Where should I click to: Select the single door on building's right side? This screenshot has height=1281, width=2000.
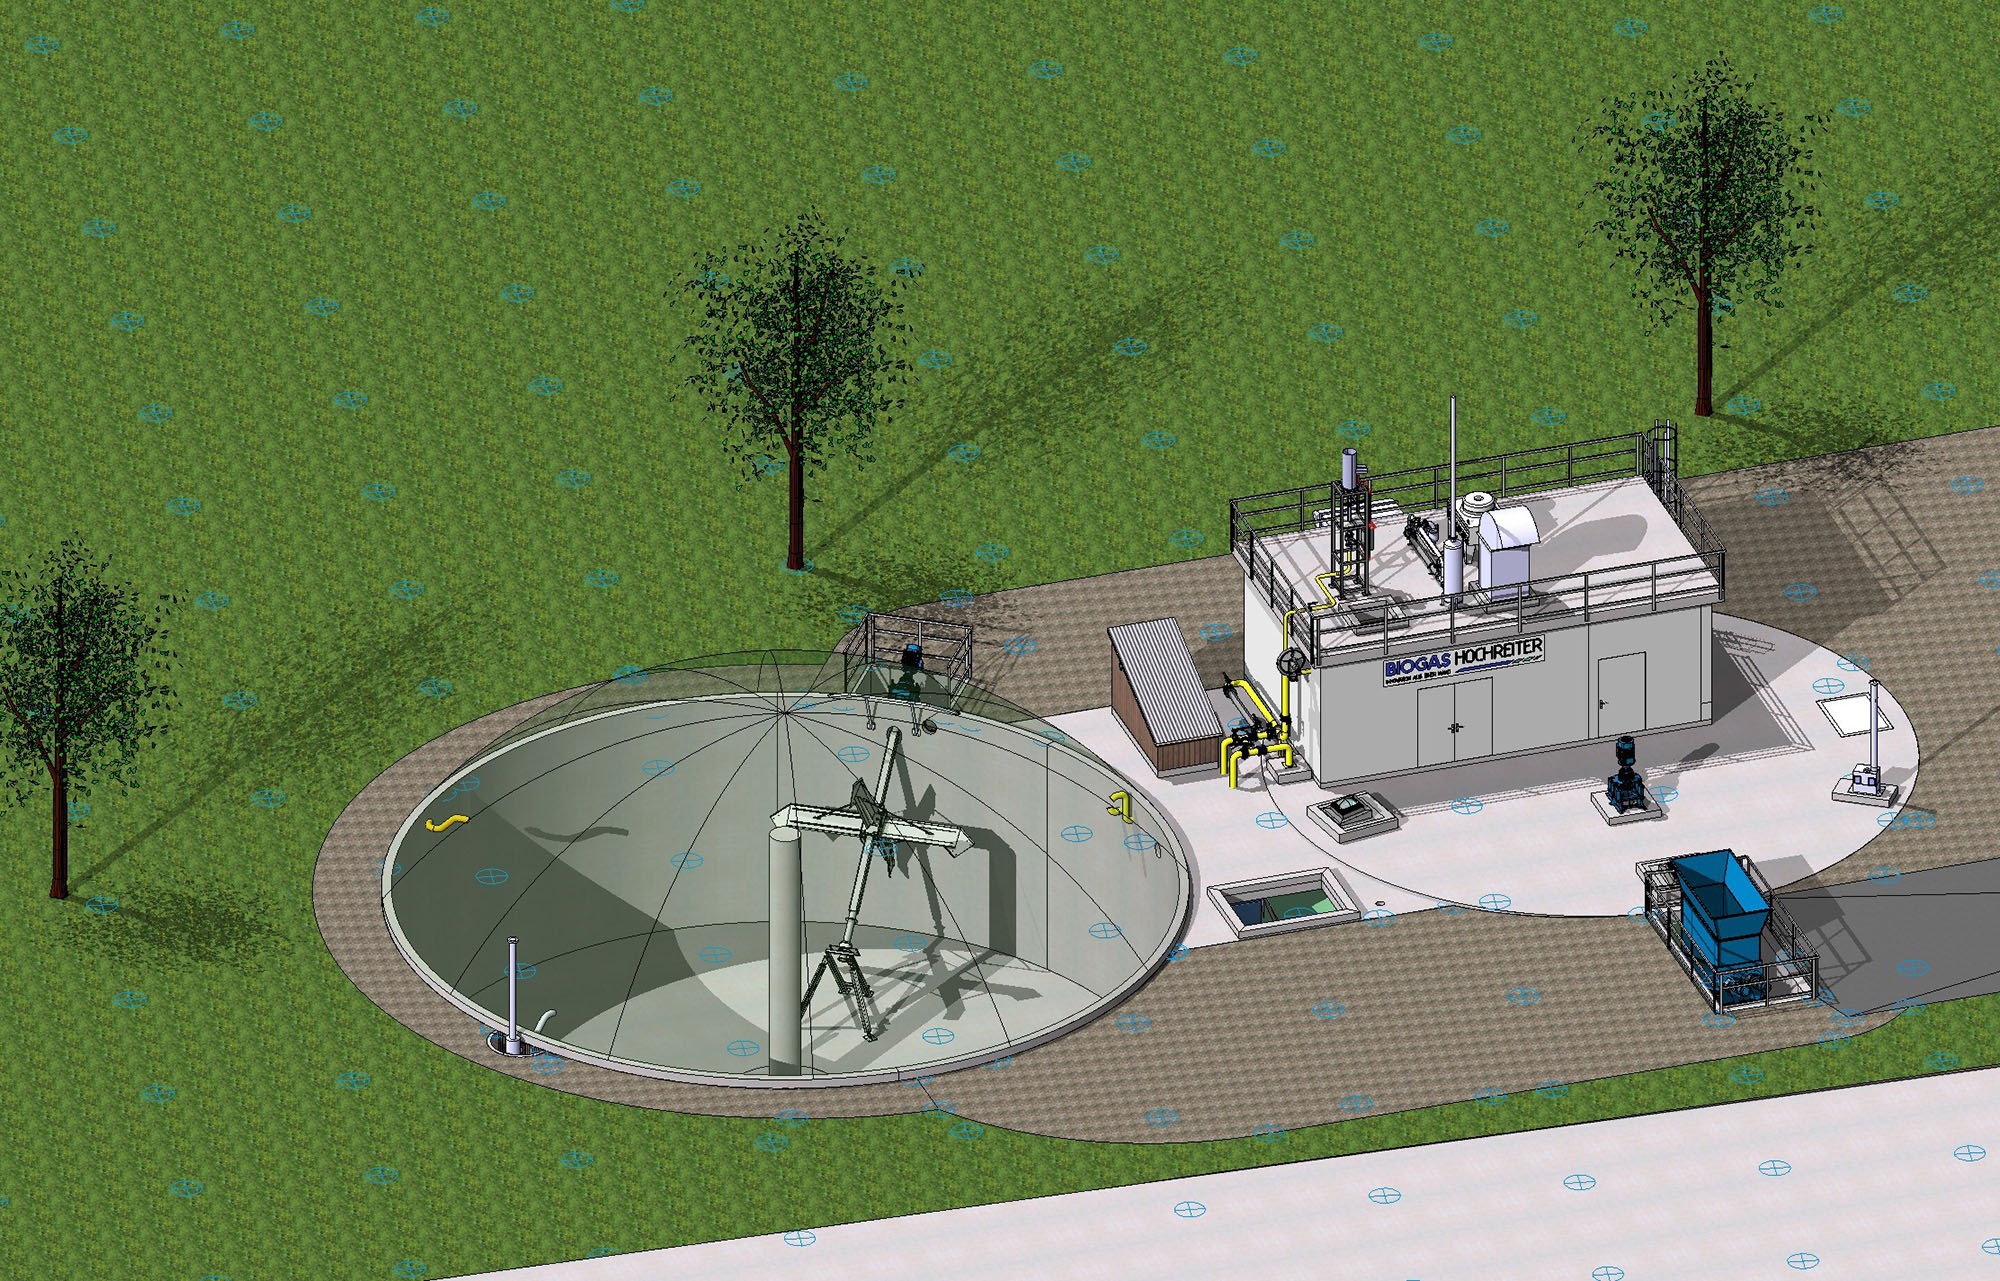(x=1621, y=695)
